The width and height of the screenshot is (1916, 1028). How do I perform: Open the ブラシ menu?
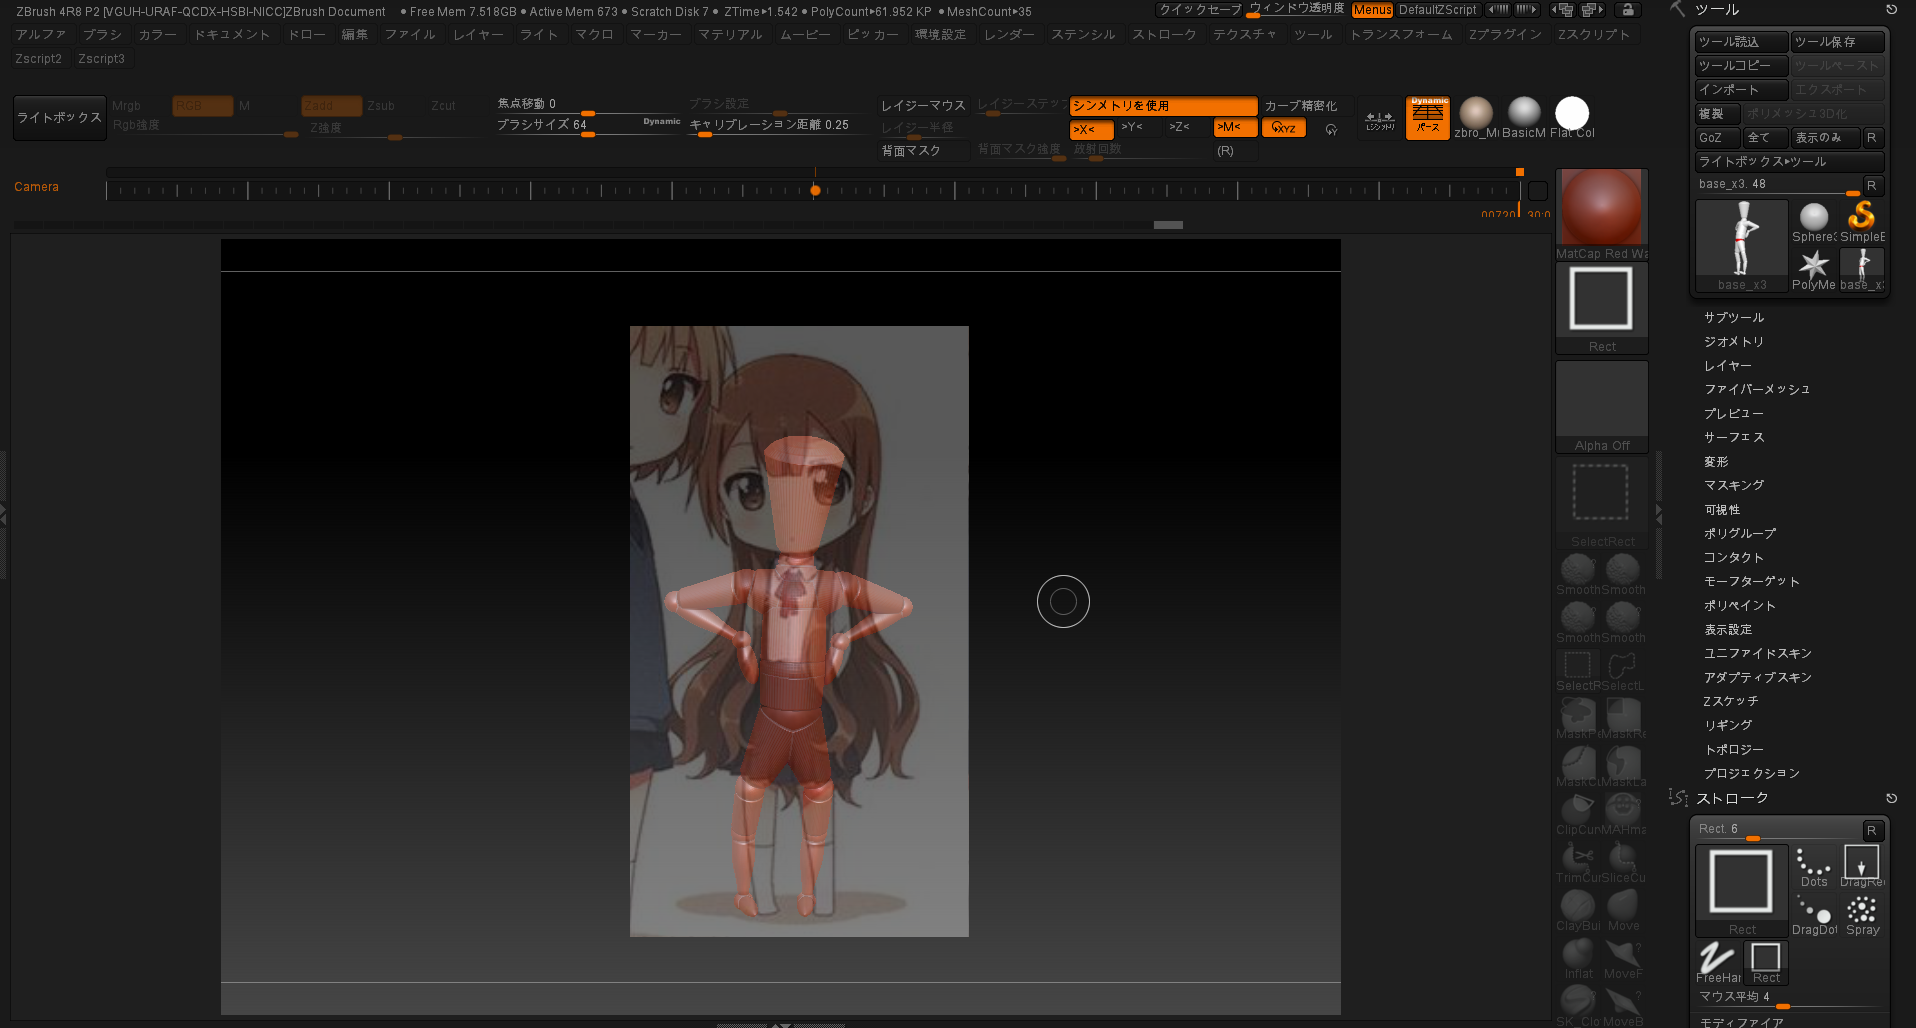(x=102, y=34)
